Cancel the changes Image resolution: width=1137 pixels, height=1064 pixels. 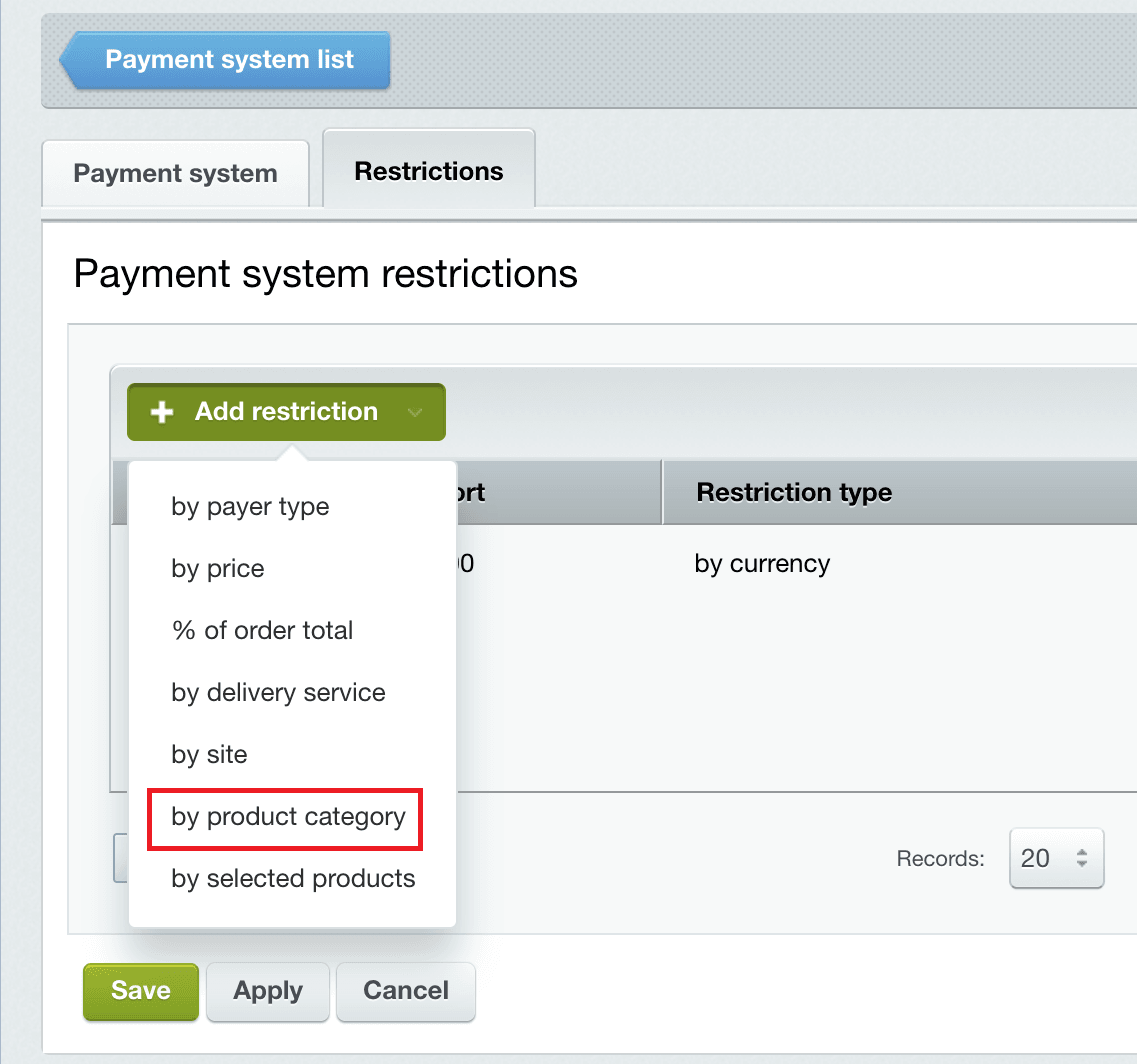click(405, 991)
